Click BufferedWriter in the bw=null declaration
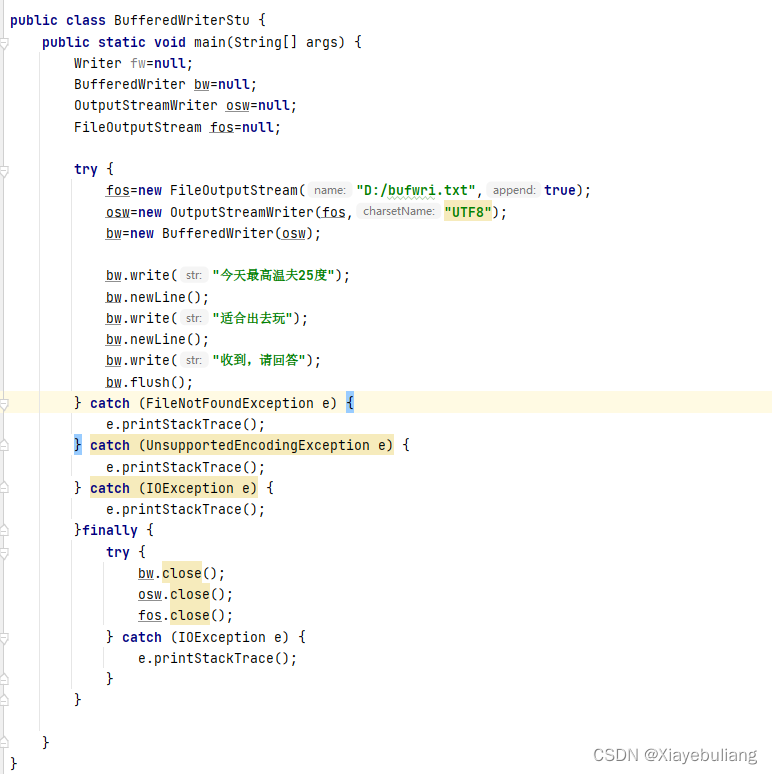772x774 pixels. coord(130,84)
